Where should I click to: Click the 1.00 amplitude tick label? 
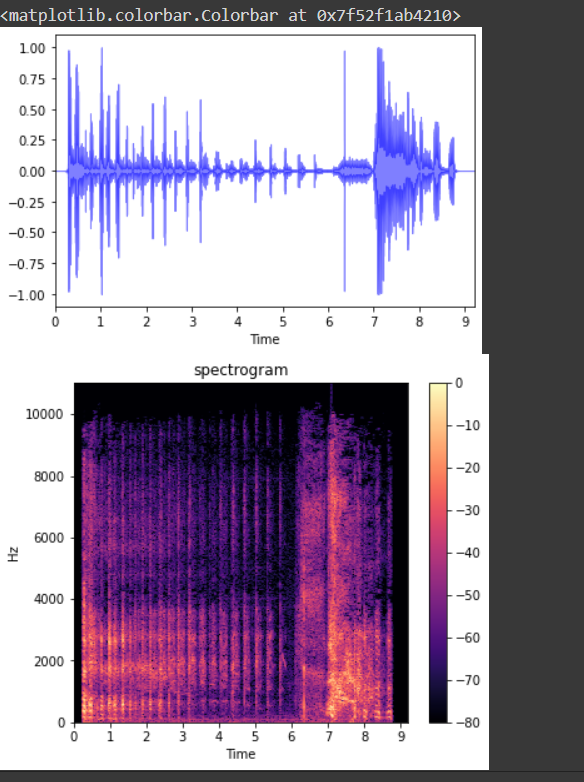pyautogui.click(x=32, y=48)
